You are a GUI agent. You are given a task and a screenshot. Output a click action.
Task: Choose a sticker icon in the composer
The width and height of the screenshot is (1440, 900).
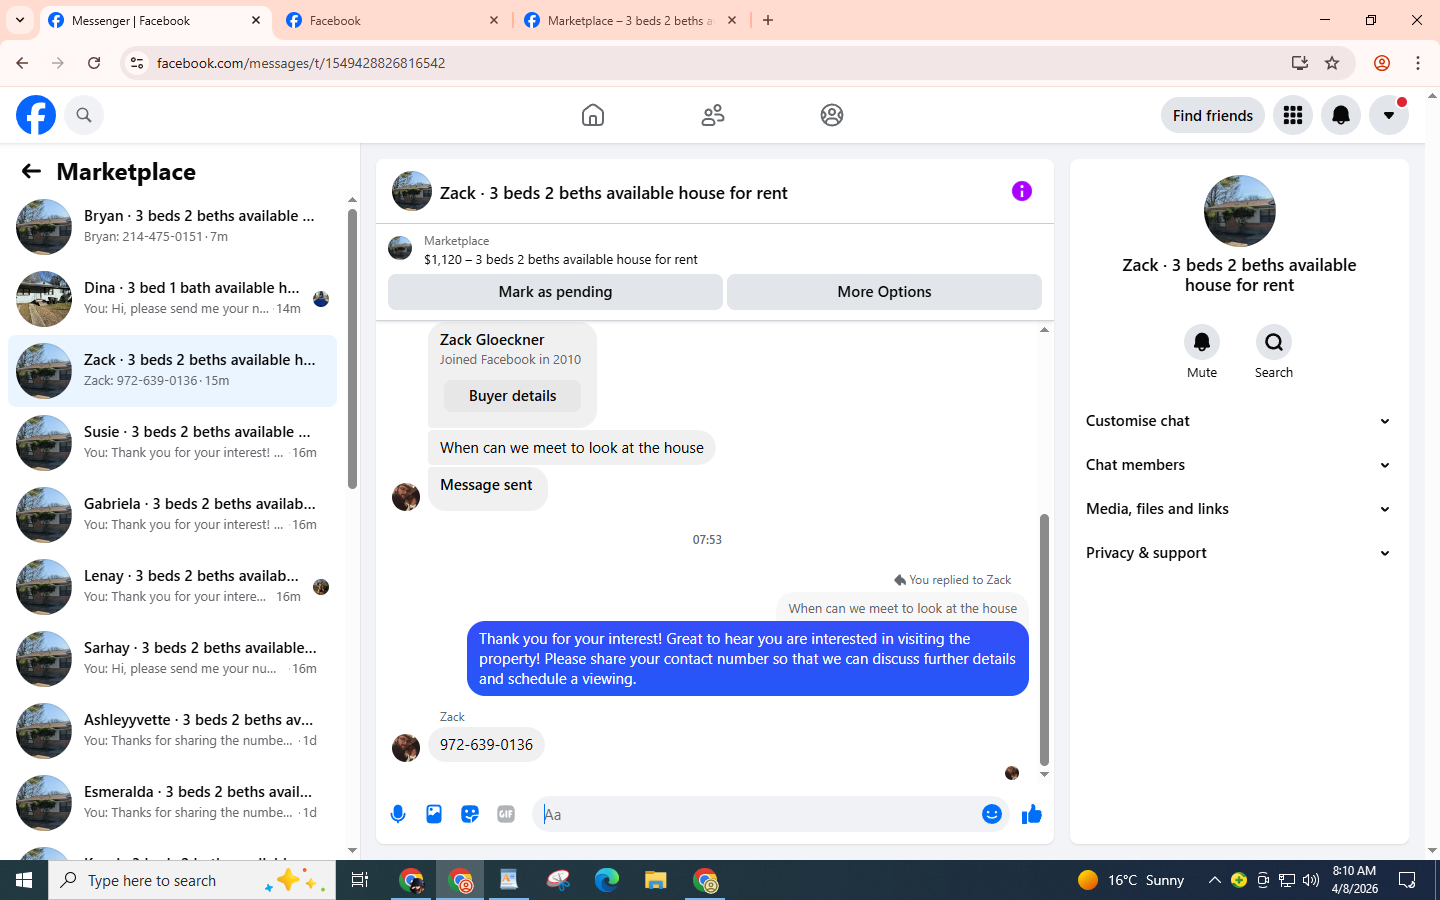click(x=470, y=814)
